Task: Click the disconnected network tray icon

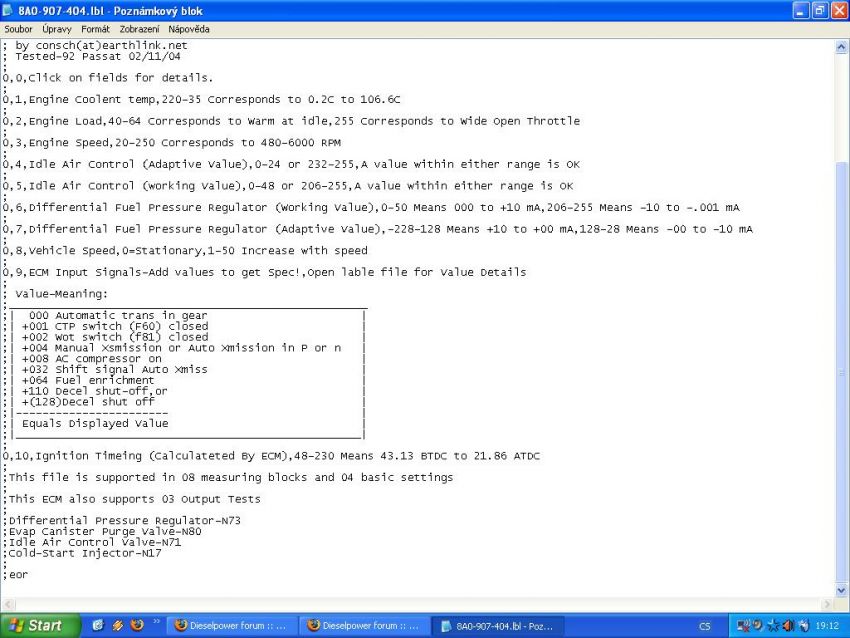Action: (743, 626)
